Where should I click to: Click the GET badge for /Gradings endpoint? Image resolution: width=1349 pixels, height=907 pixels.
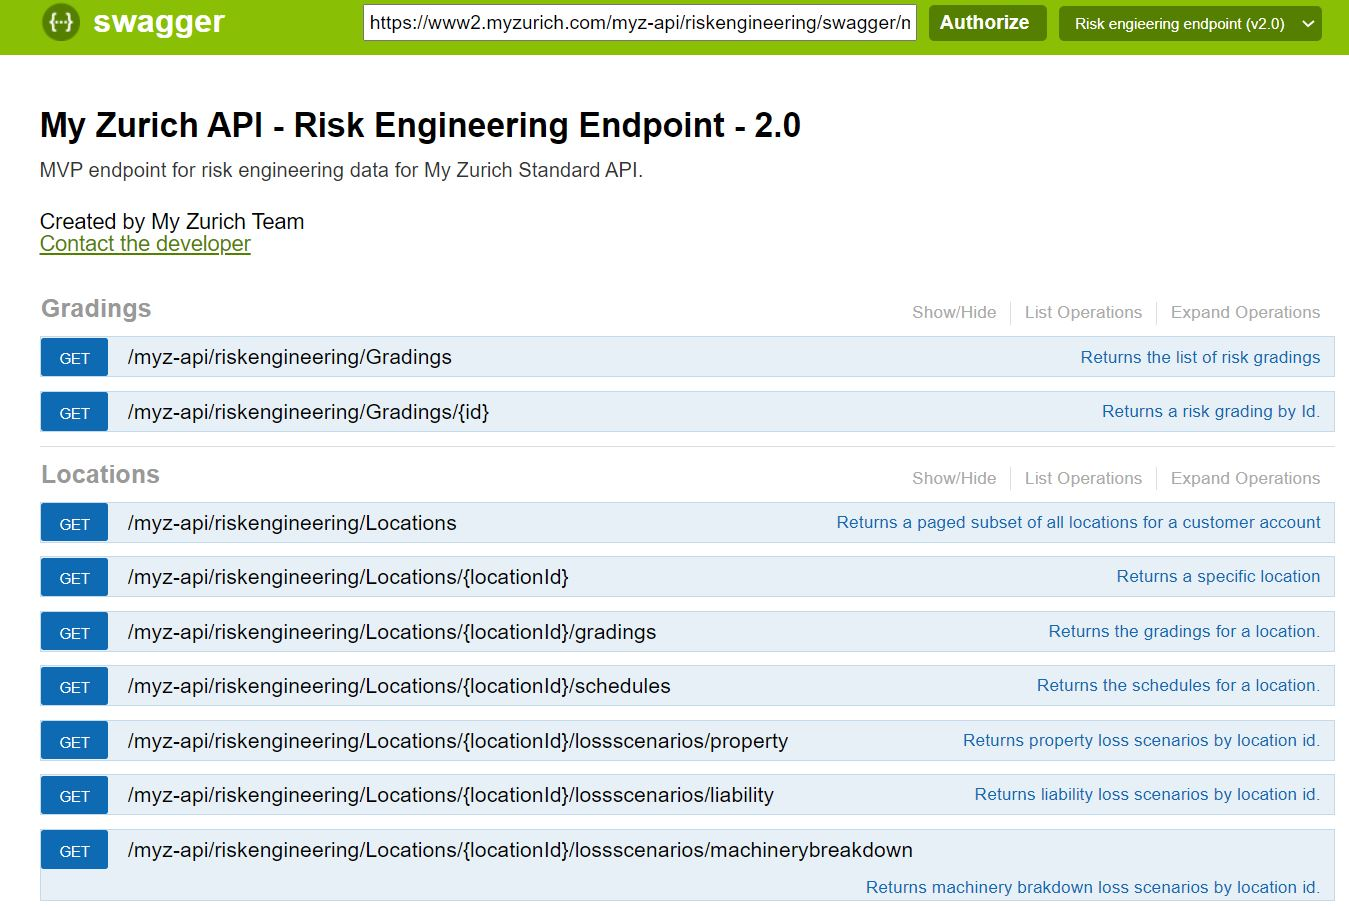click(x=75, y=358)
